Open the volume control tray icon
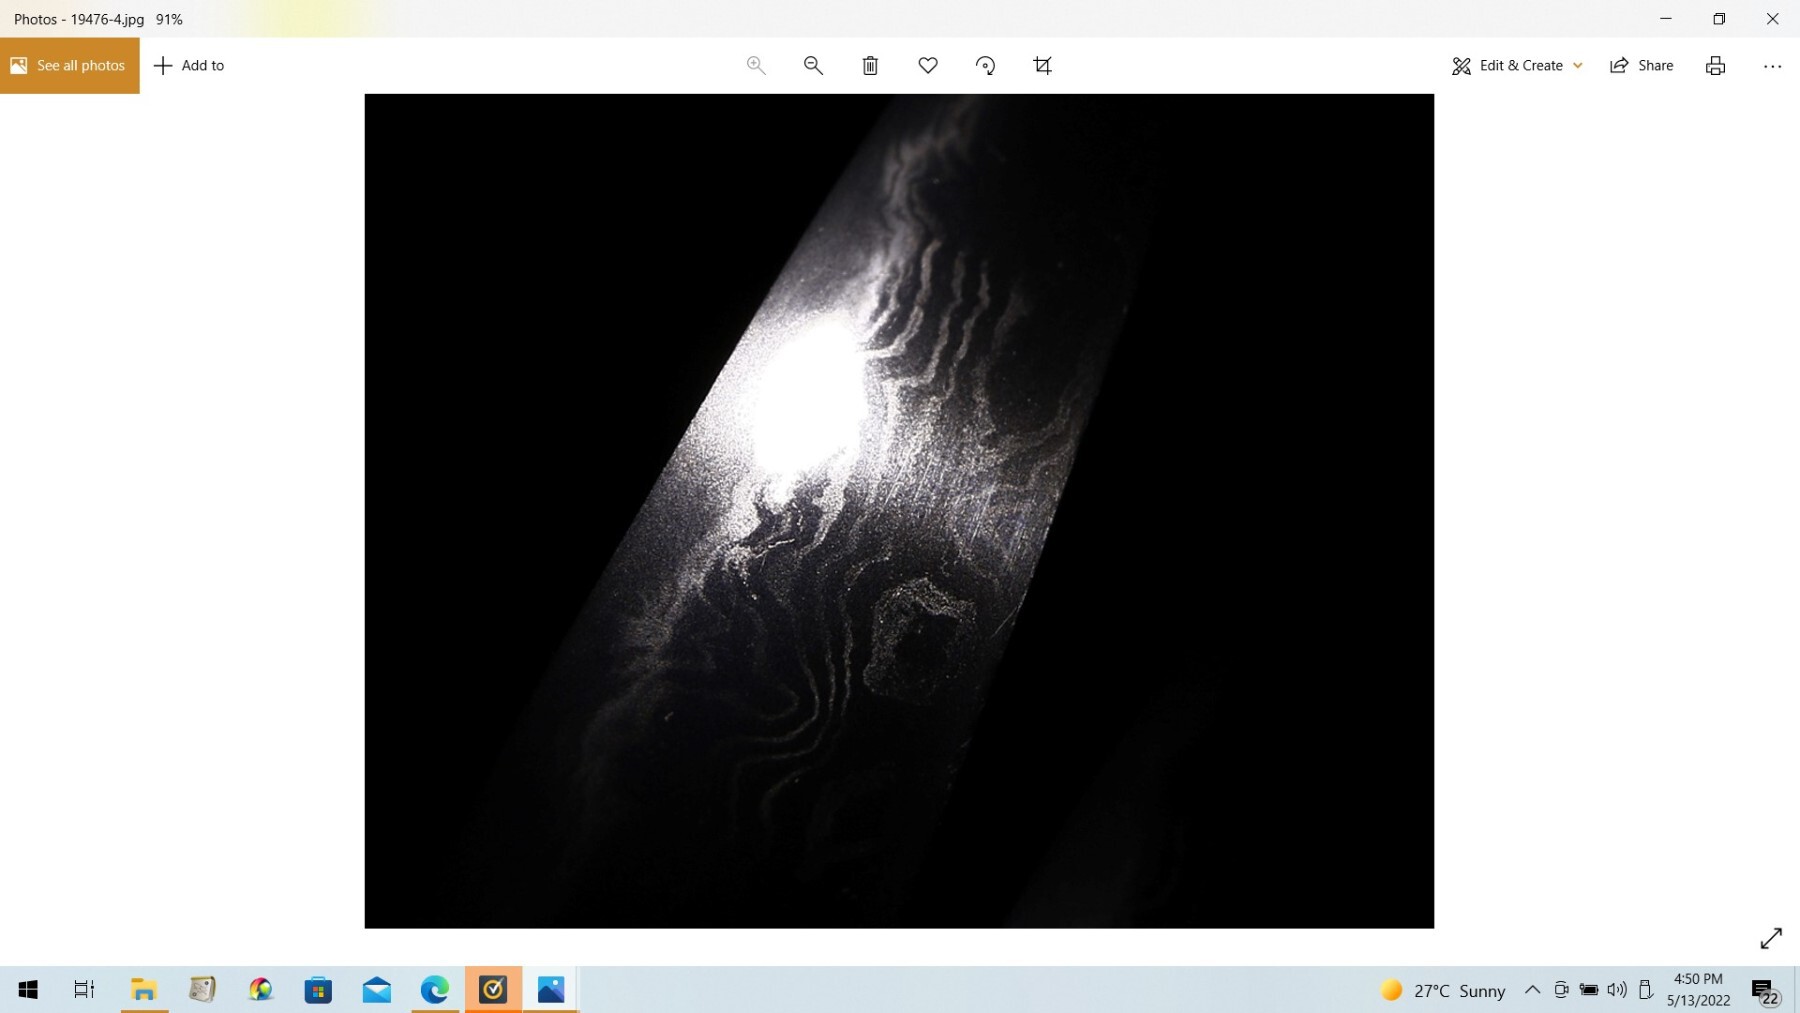This screenshot has width=1800, height=1013. [1617, 990]
